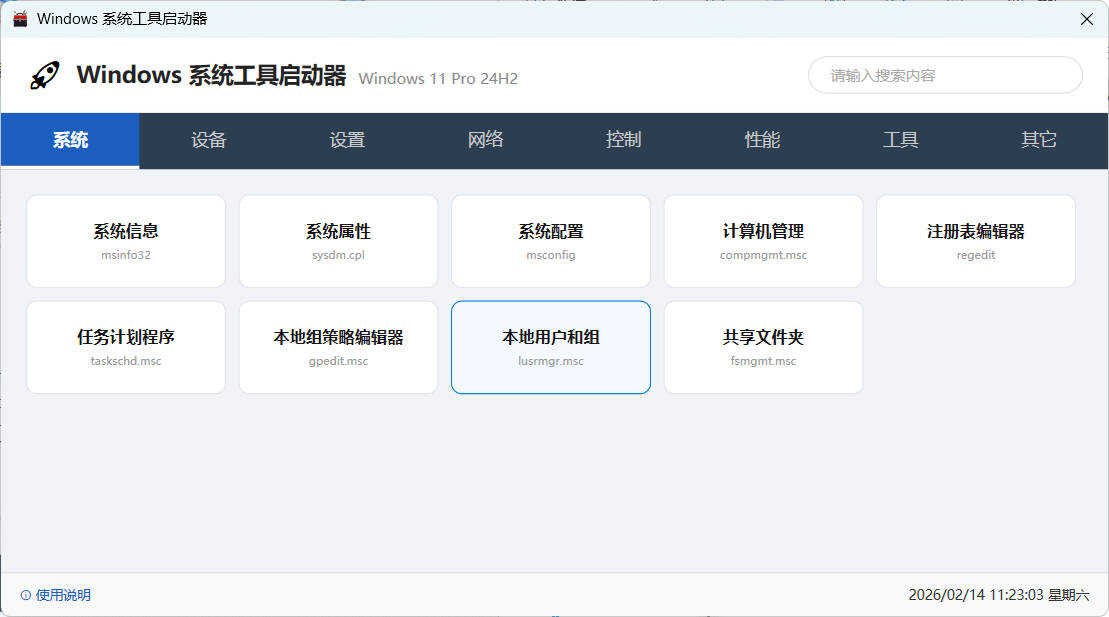The height and width of the screenshot is (617, 1109).
Task: Select the 工具 tab
Action: 900,140
